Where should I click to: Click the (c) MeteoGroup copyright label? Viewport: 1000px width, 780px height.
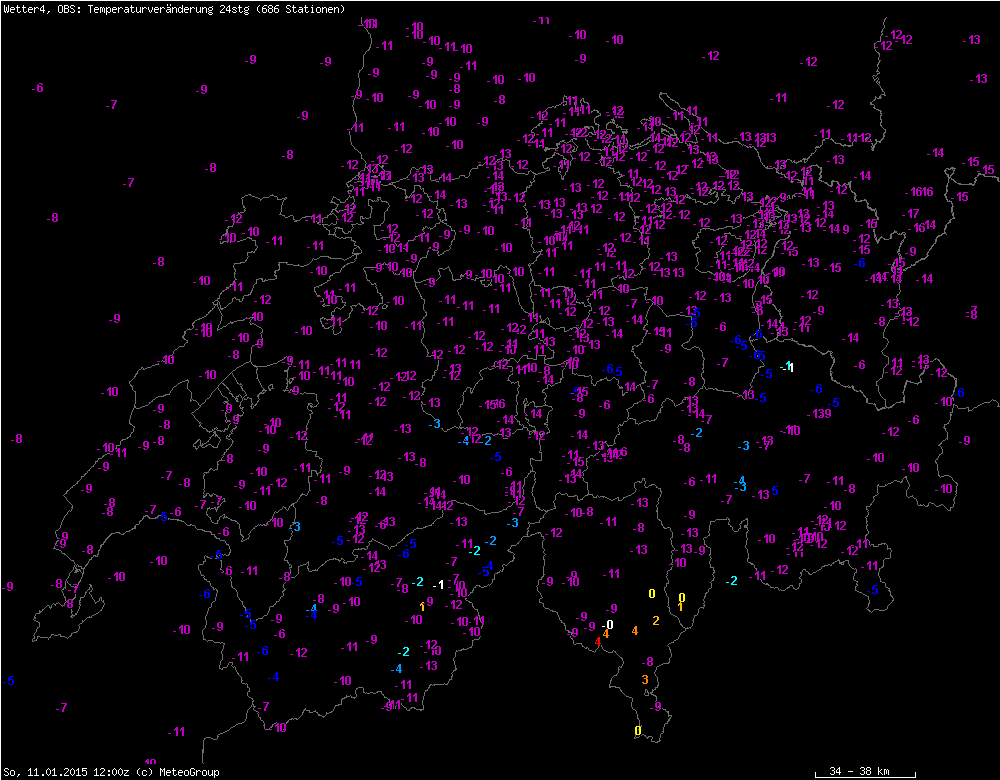176,772
